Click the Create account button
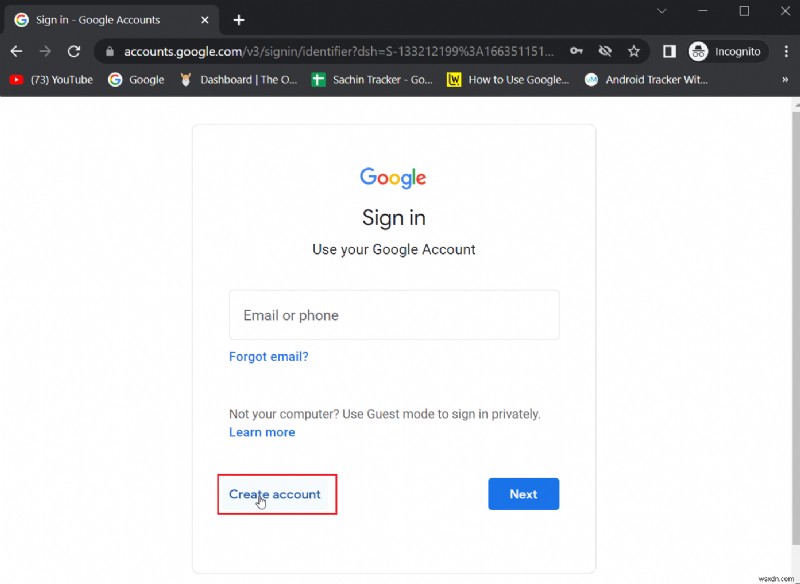The width and height of the screenshot is (800, 584). (x=276, y=493)
